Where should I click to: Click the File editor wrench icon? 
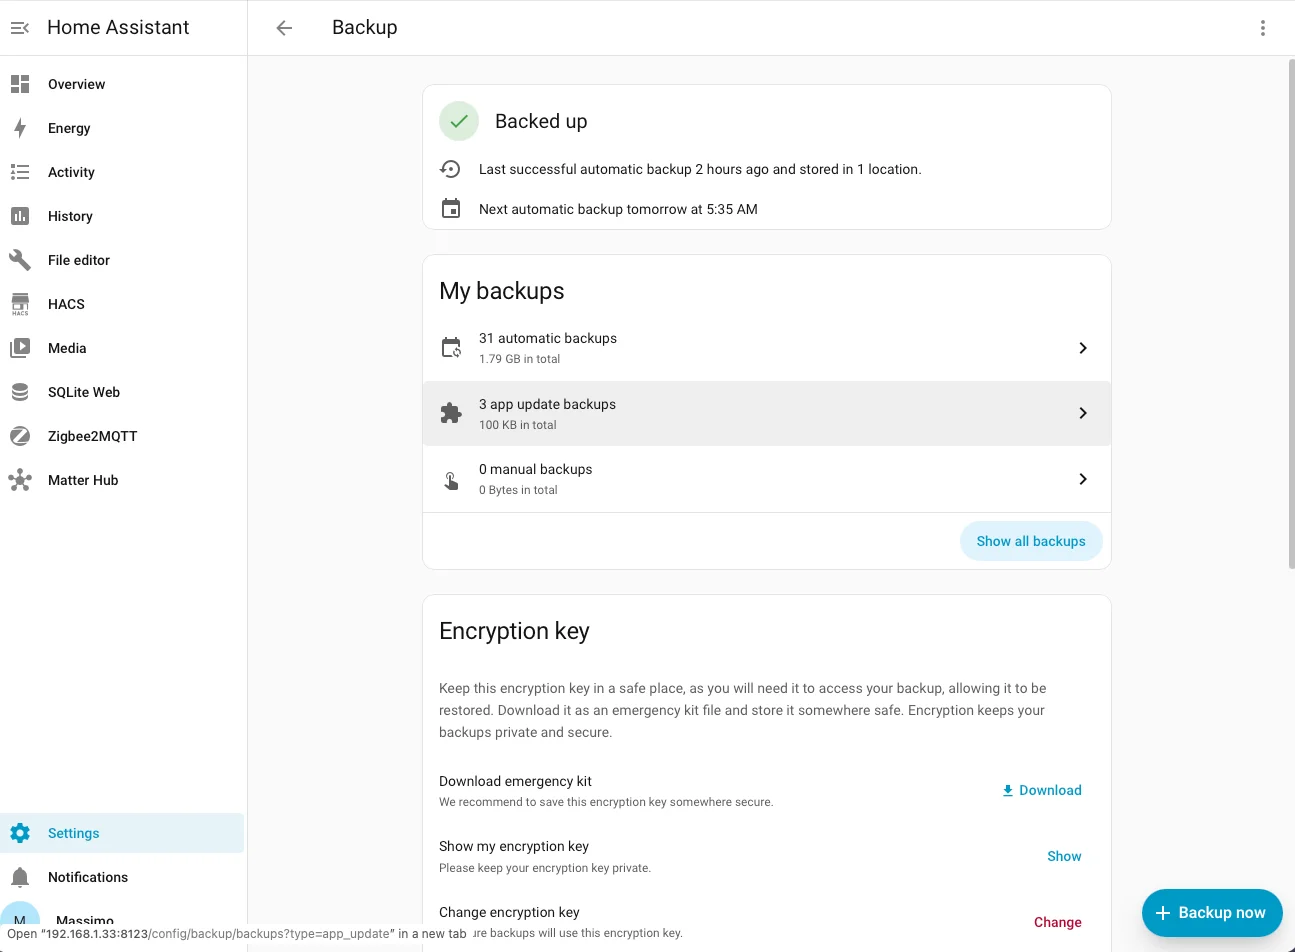tap(20, 260)
